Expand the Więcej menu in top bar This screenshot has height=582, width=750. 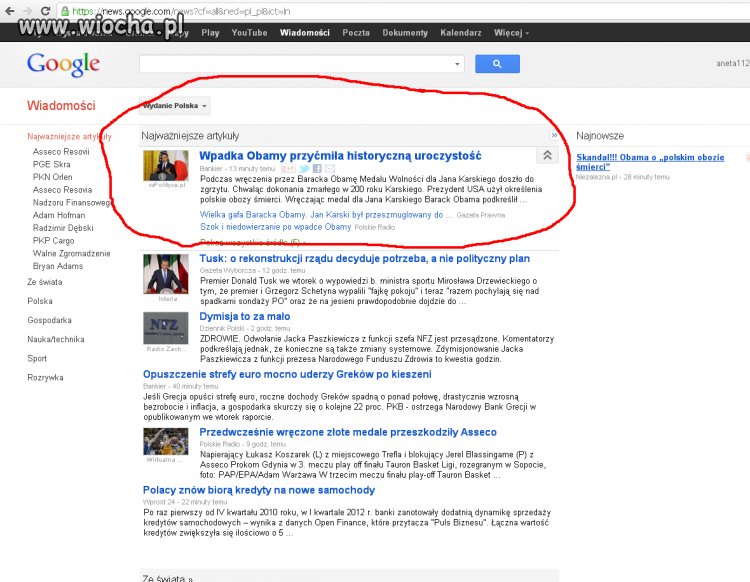click(x=511, y=33)
